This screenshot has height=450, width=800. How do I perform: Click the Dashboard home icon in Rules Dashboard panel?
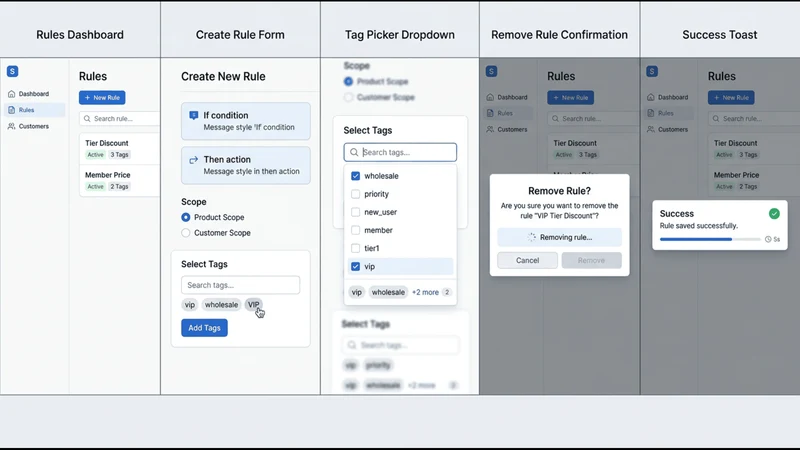click(x=11, y=94)
